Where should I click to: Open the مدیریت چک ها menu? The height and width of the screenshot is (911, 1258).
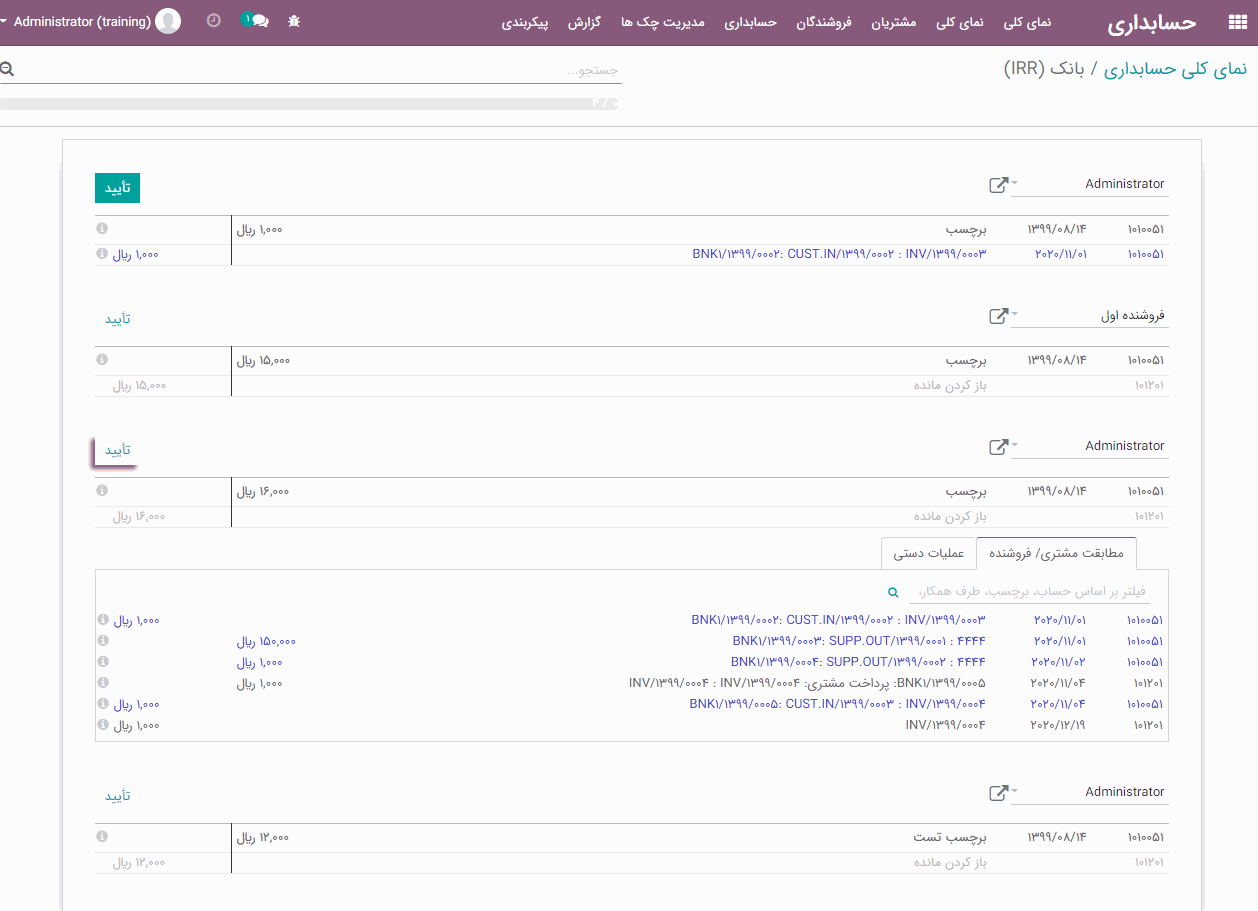pyautogui.click(x=663, y=22)
